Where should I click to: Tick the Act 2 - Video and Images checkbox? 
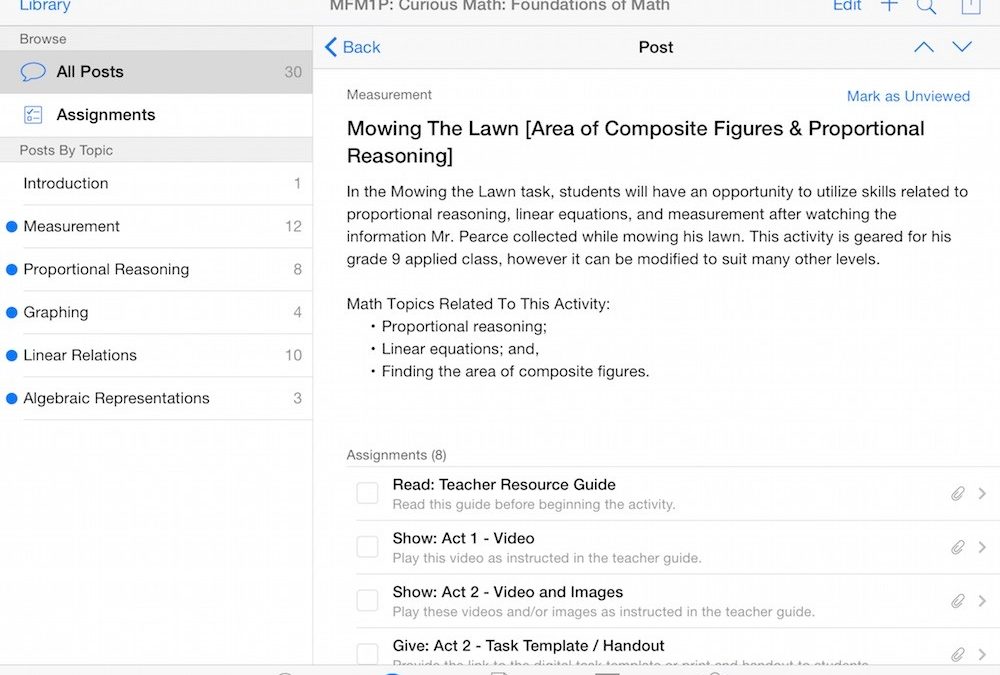point(368,601)
